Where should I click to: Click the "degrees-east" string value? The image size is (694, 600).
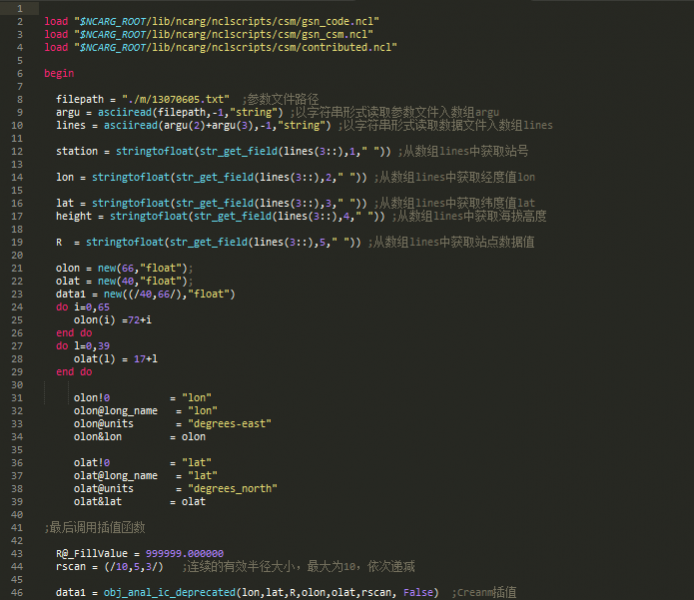point(229,423)
